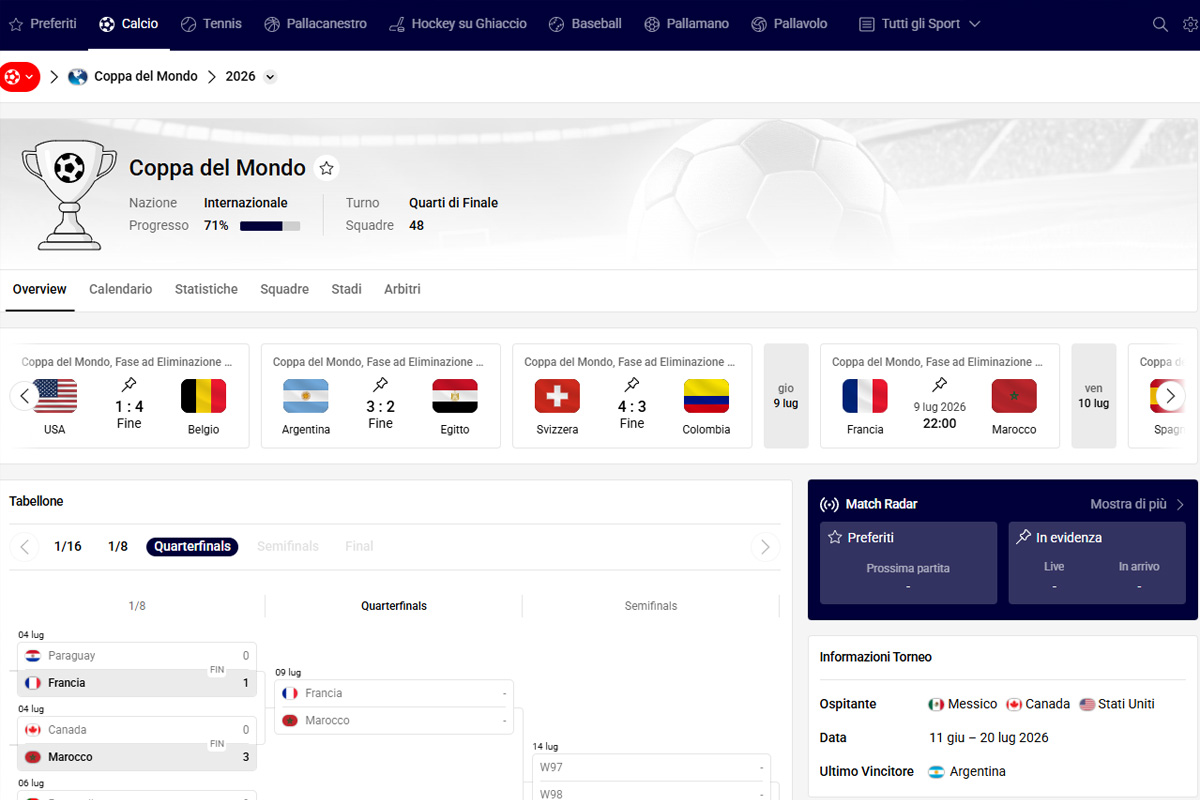1200x800 pixels.
Task: Open Francia winner row in 1/8 bracket
Action: tap(137, 683)
